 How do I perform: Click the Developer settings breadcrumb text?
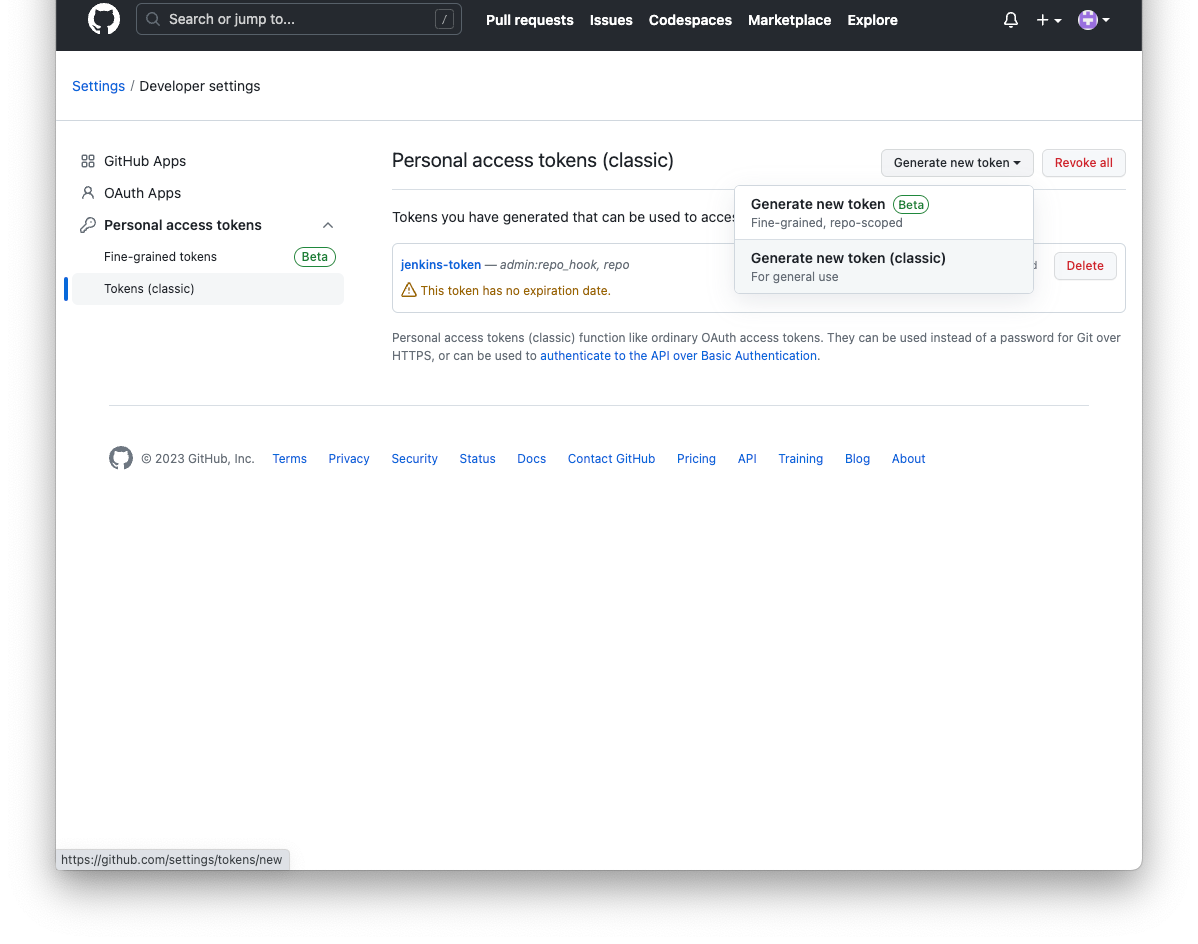click(x=199, y=86)
